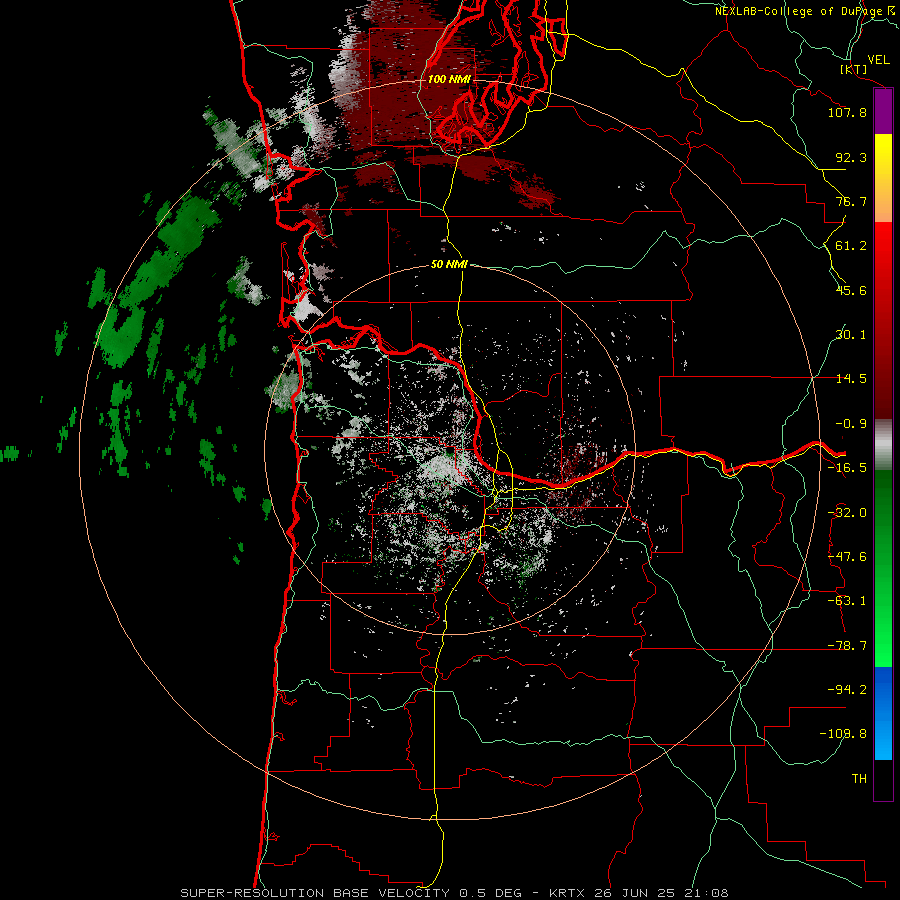The width and height of the screenshot is (900, 900).
Task: Select the -63.1 velocity scale value
Action: coord(847,601)
